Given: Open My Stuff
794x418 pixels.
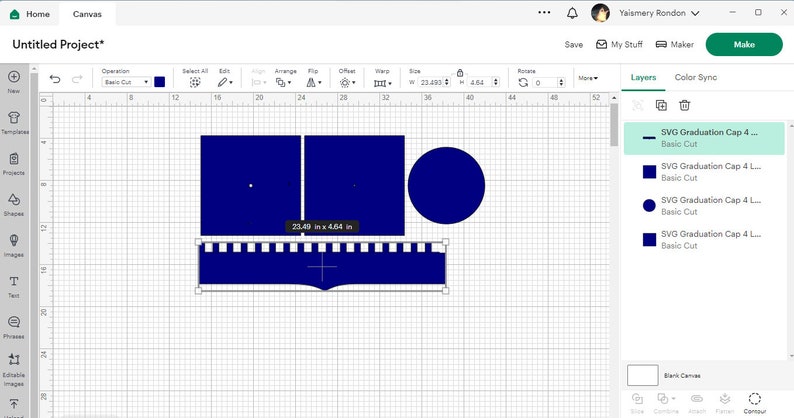Looking at the screenshot, I should click(x=619, y=45).
